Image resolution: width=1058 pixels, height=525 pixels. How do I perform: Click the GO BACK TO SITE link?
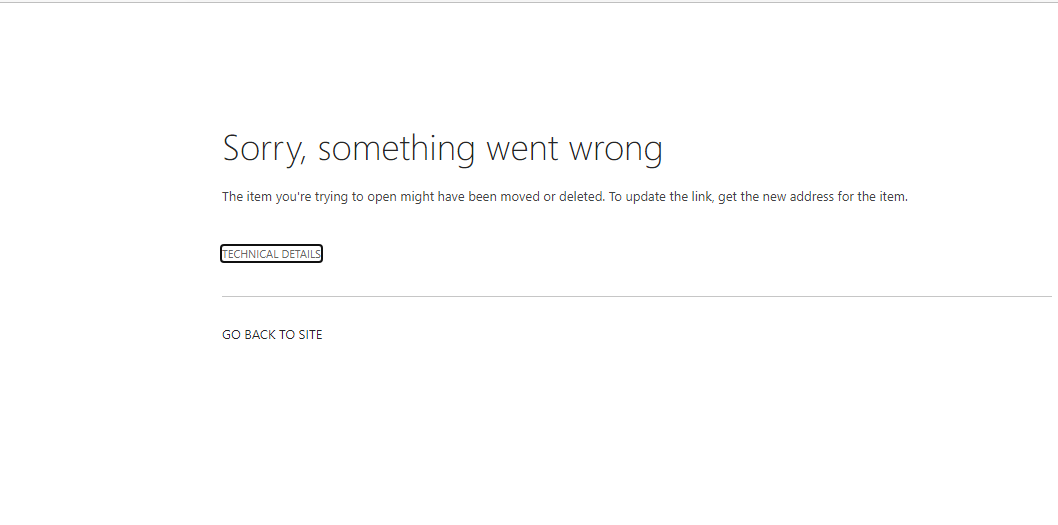(272, 335)
